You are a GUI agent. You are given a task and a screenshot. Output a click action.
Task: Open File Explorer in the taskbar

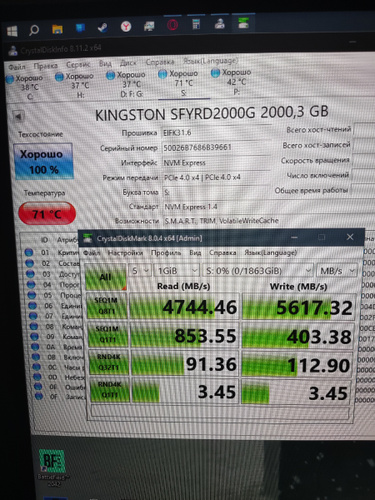click(57, 29)
